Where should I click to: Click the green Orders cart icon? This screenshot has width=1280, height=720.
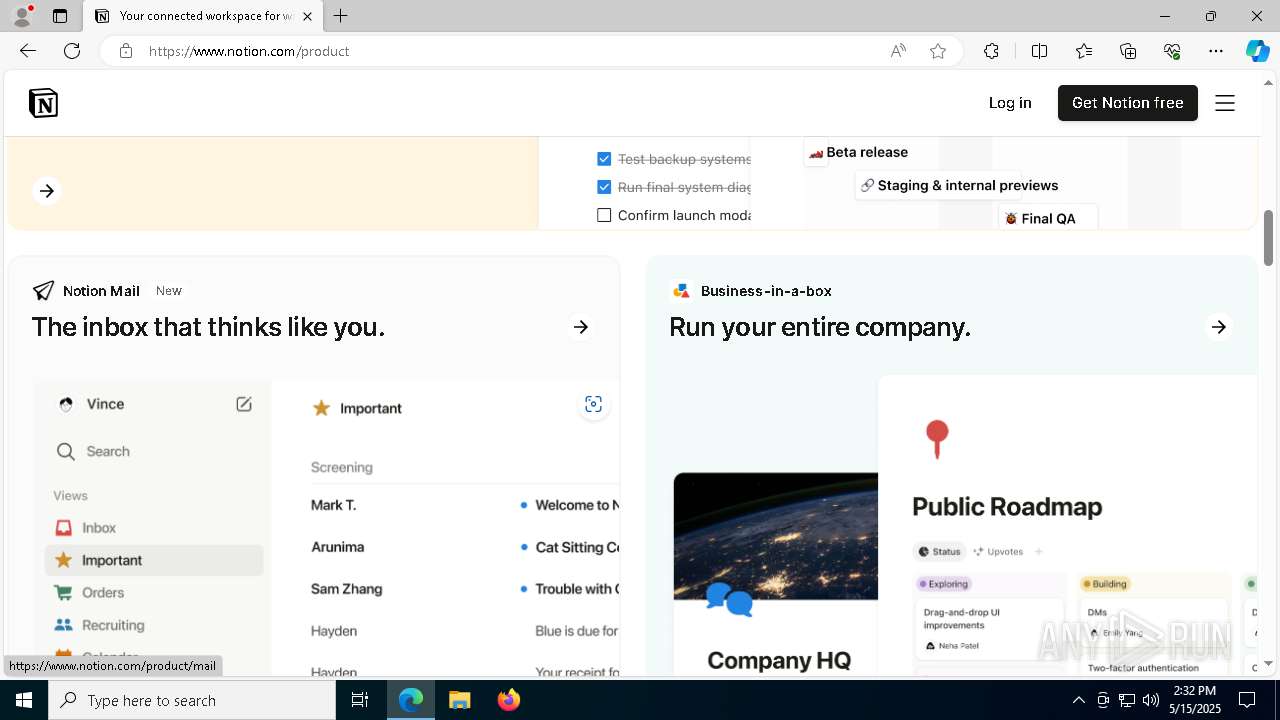[63, 593]
